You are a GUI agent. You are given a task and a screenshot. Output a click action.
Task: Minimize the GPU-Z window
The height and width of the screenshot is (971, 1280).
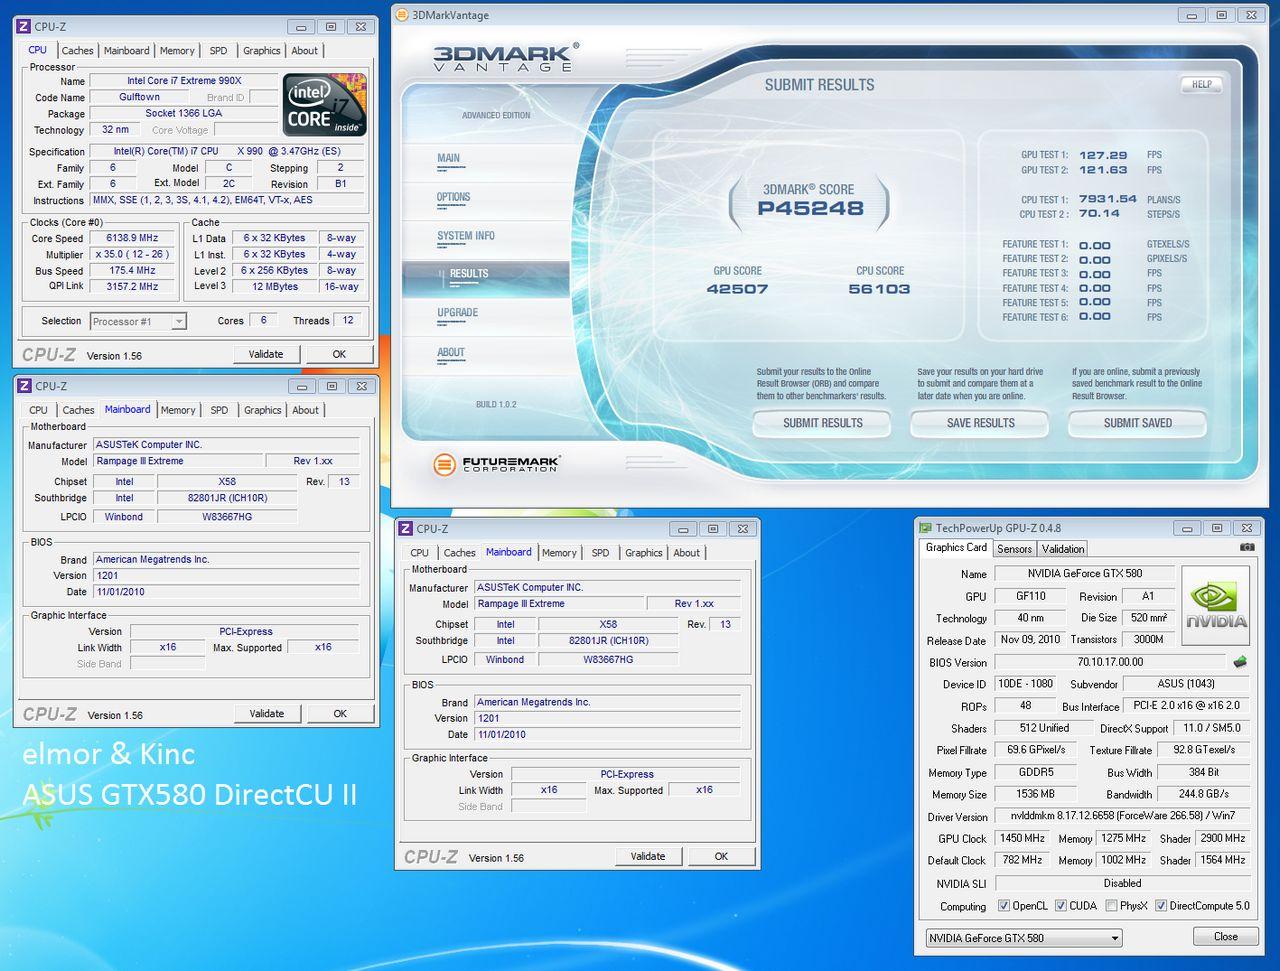pyautogui.click(x=1187, y=528)
